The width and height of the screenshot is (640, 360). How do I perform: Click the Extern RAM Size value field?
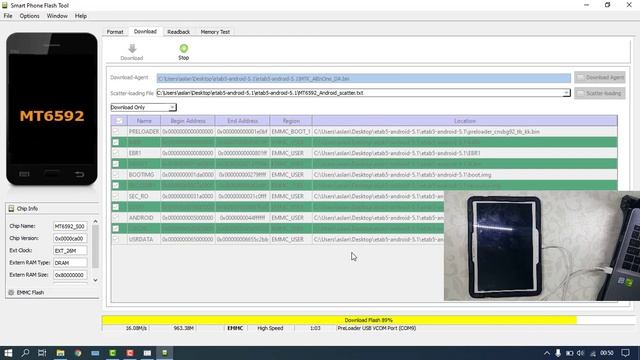[x=70, y=275]
